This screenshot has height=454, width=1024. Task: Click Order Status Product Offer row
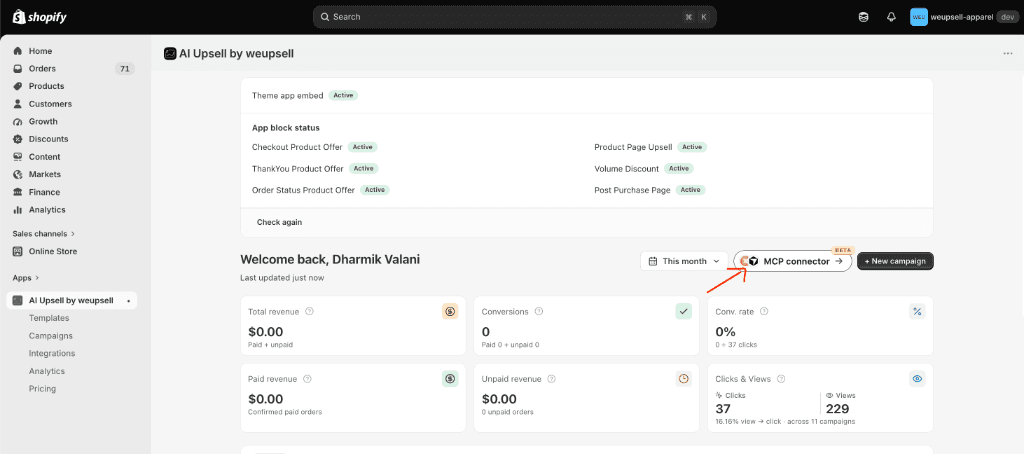point(321,190)
